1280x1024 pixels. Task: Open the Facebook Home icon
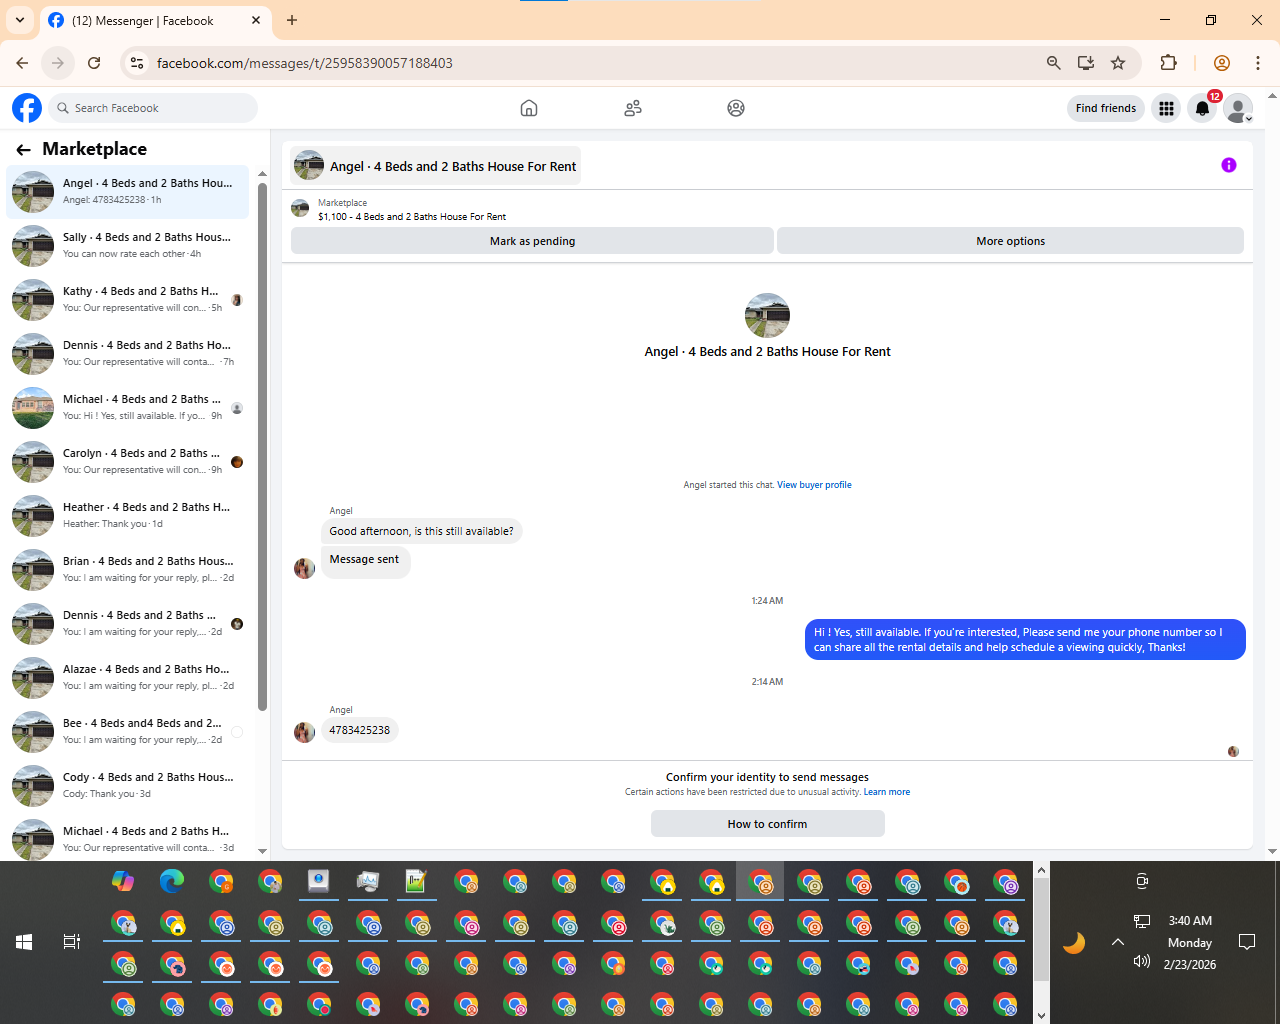click(529, 108)
